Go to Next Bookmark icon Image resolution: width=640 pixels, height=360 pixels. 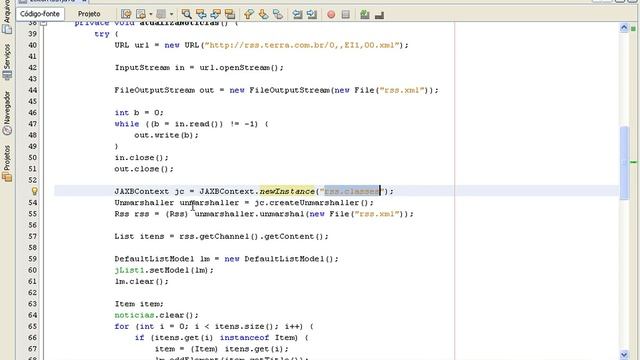[263, 14]
